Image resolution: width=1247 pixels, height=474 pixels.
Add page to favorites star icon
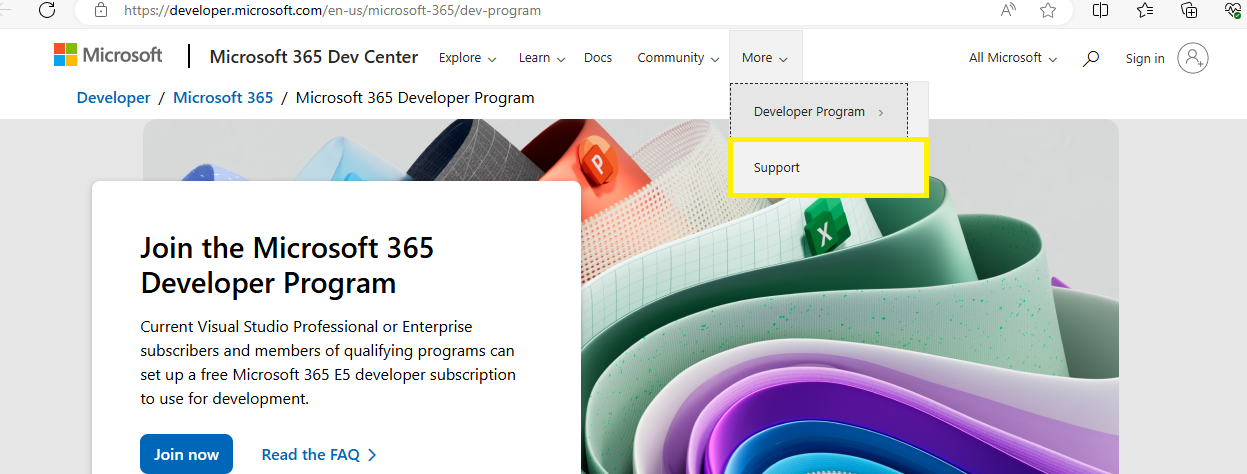point(1048,10)
